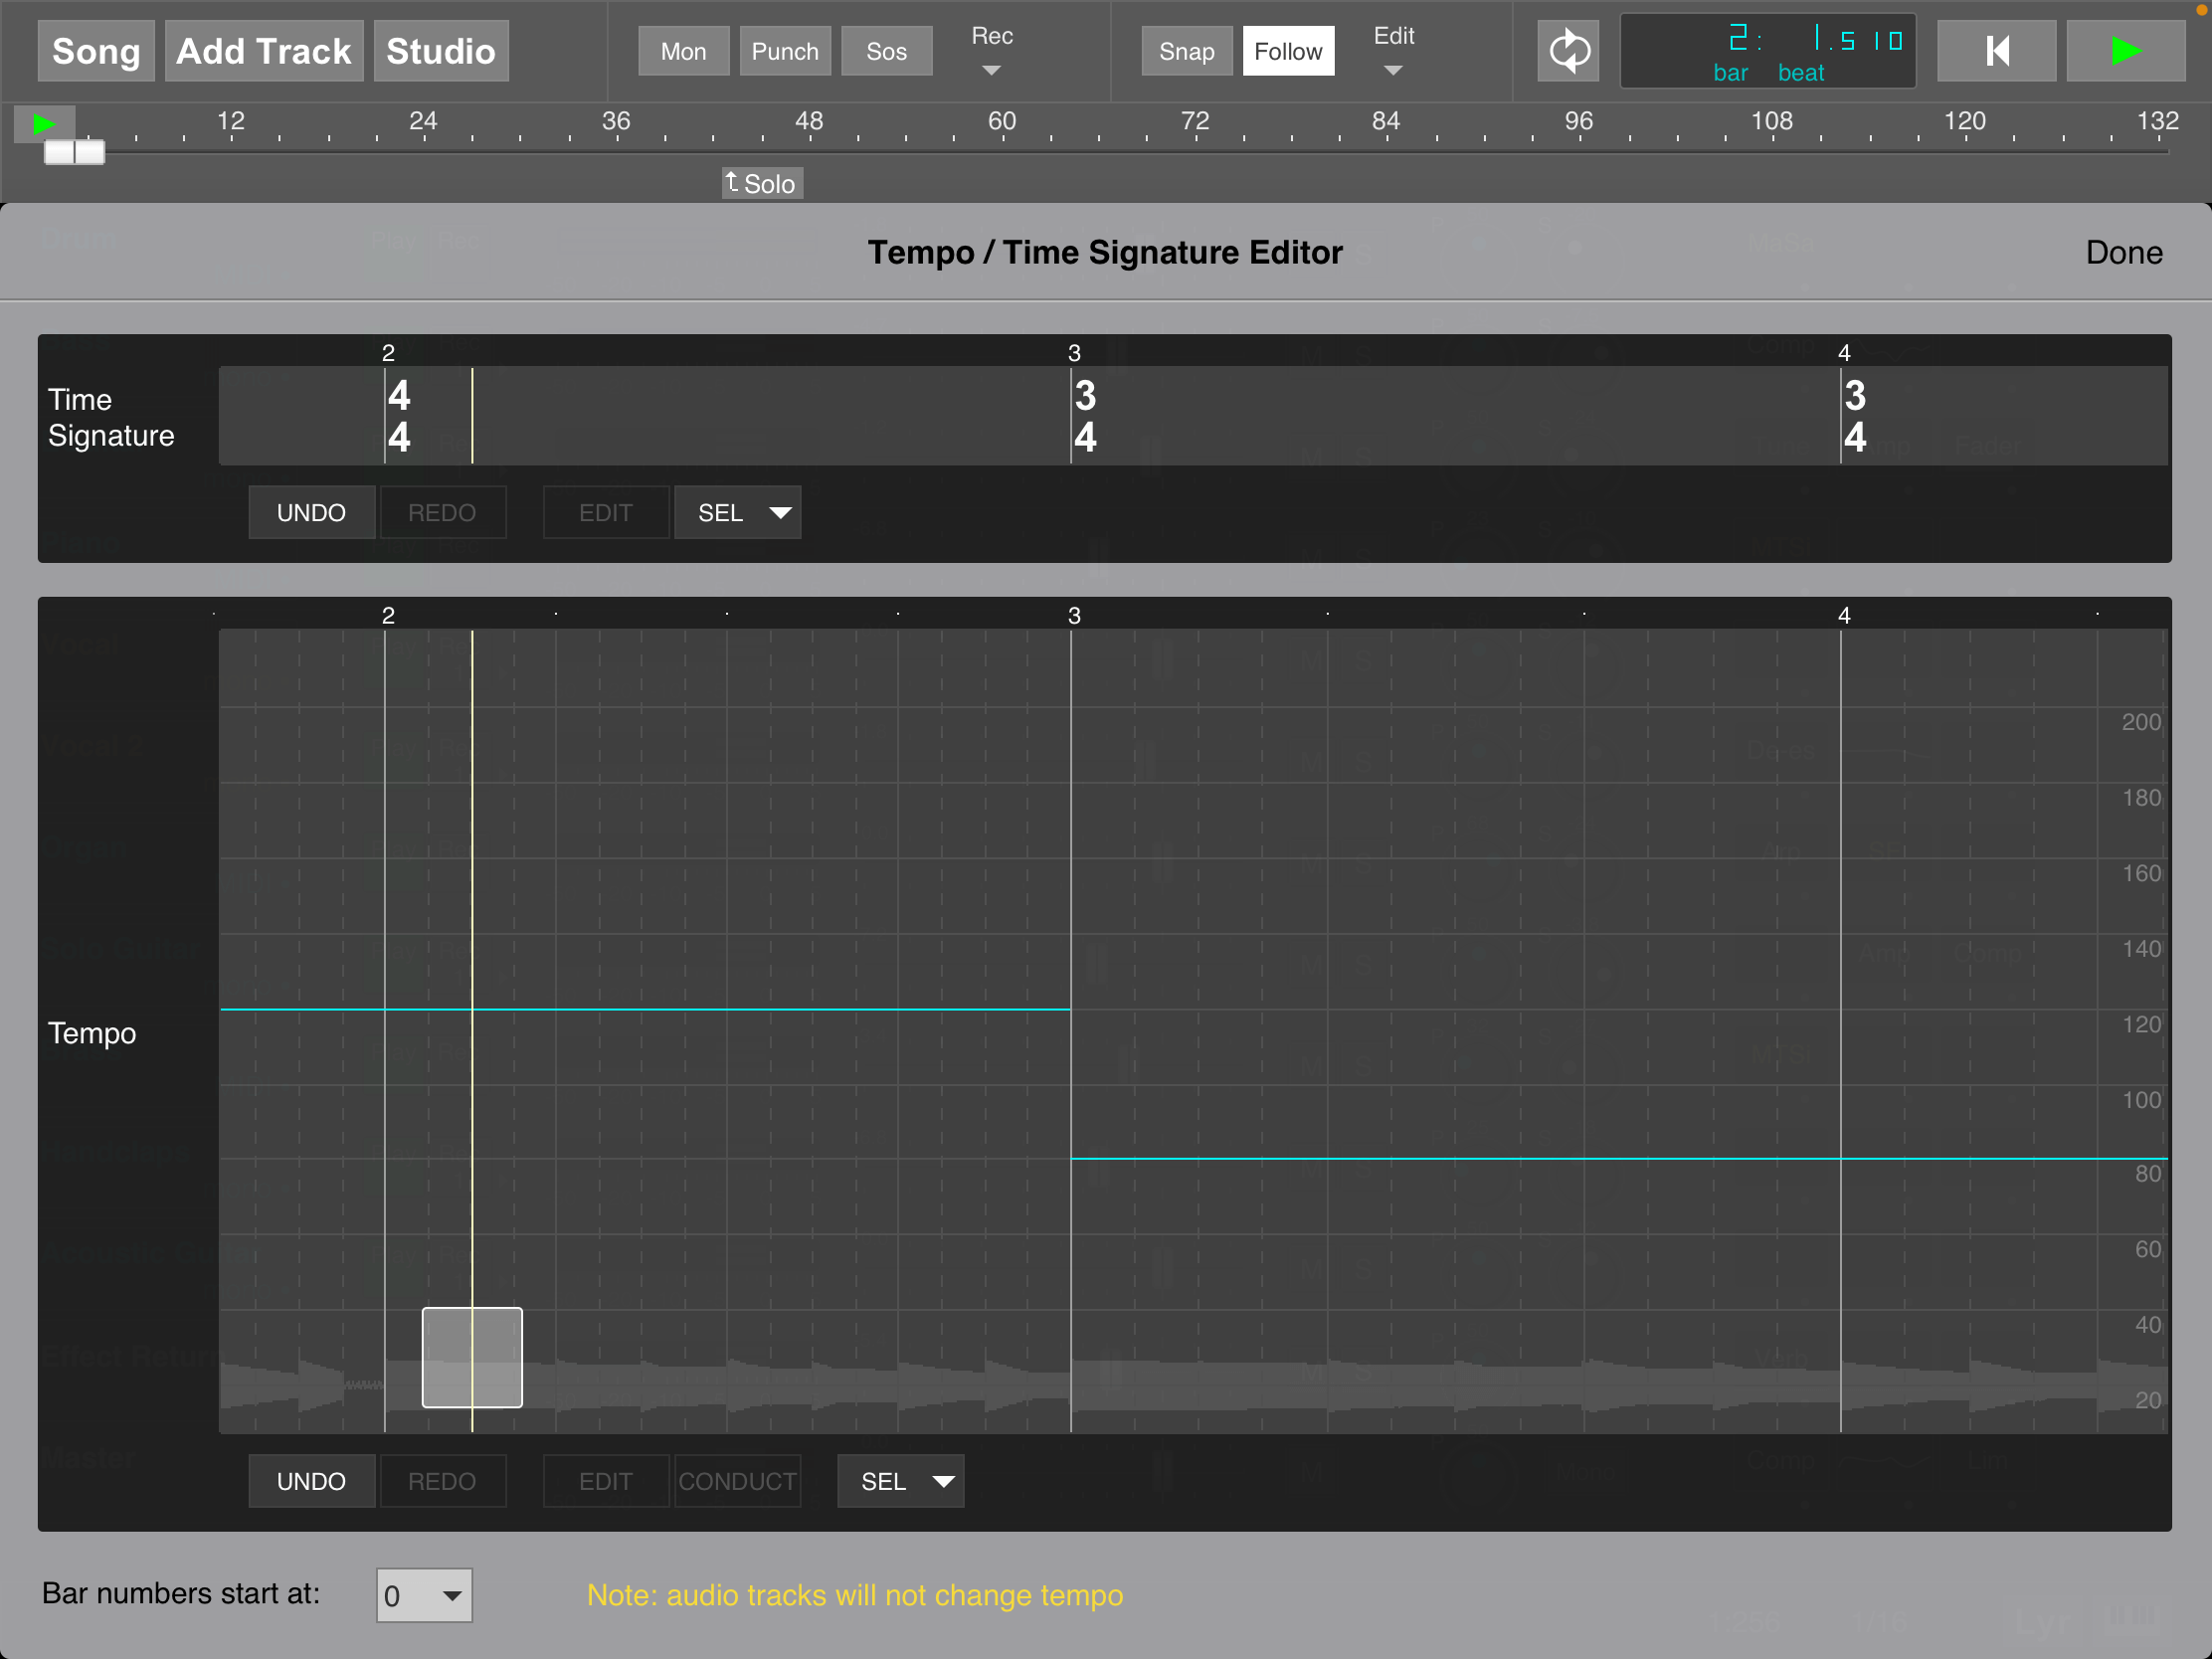Image resolution: width=2212 pixels, height=1659 pixels.
Task: Click the tempo line at 80 BPM
Action: pyautogui.click(x=1619, y=1158)
